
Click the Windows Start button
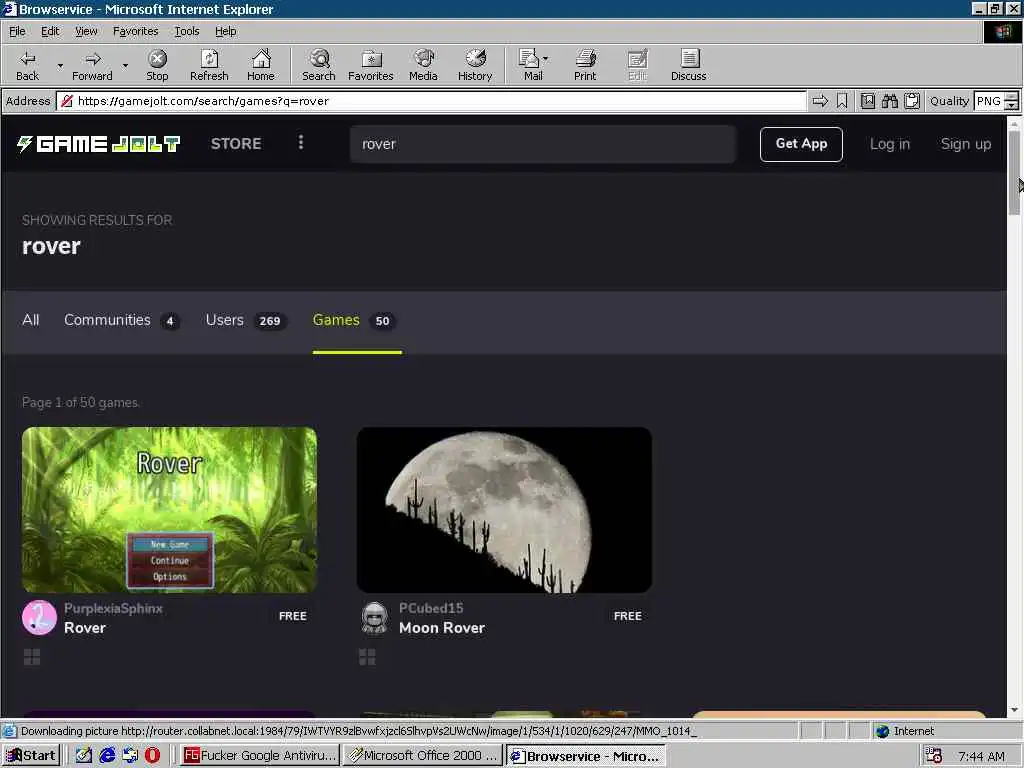[31, 756]
